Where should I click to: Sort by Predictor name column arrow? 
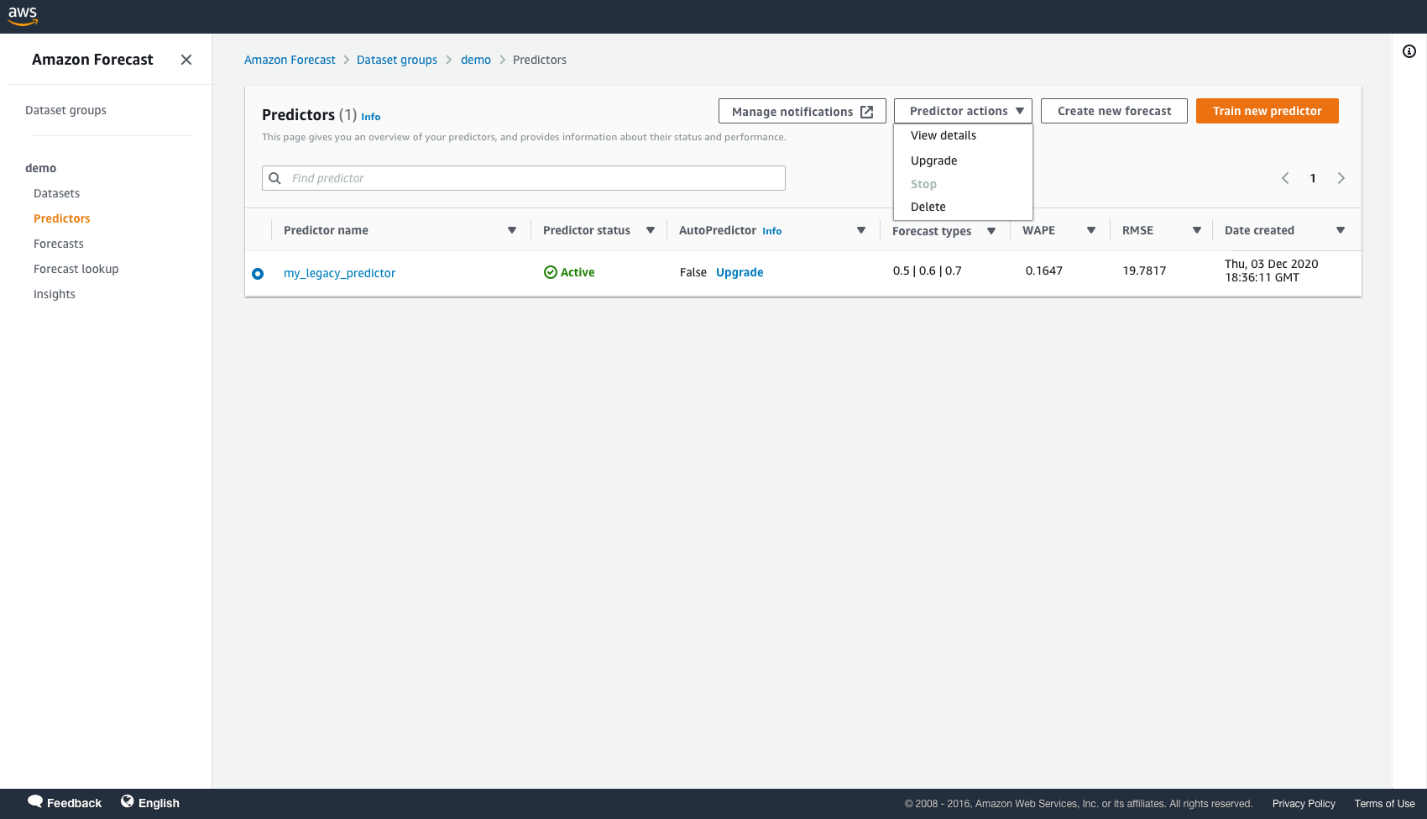pyautogui.click(x=512, y=231)
